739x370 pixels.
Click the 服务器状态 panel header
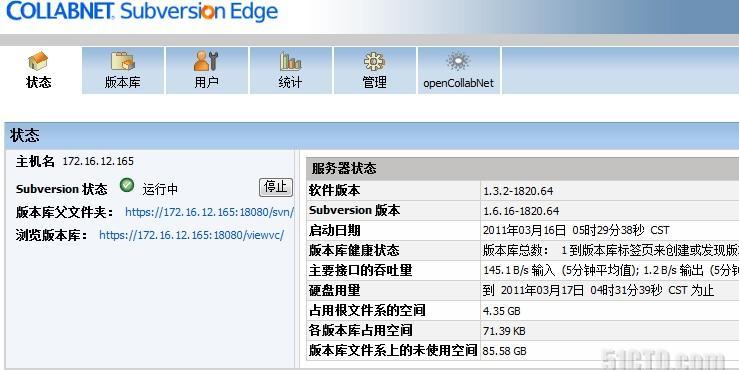522,168
